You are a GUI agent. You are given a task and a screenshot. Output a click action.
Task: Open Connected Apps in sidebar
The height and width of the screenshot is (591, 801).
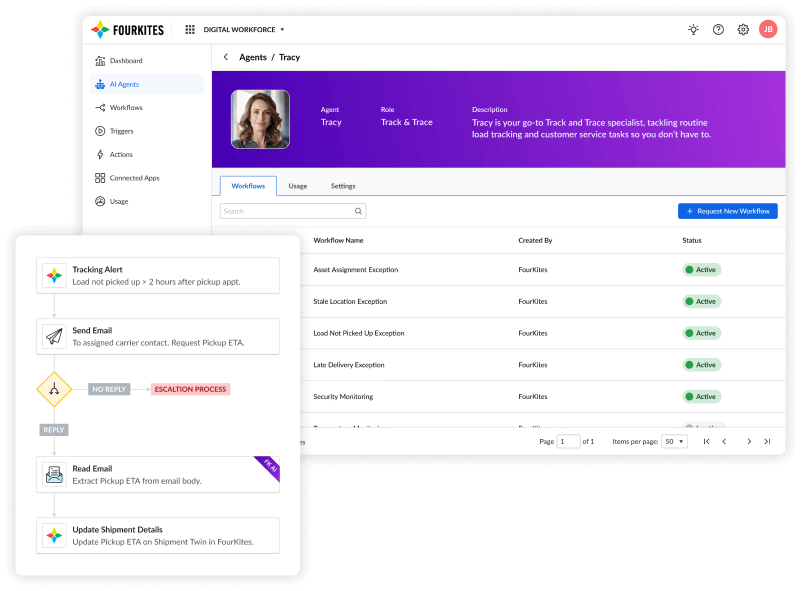click(147, 178)
